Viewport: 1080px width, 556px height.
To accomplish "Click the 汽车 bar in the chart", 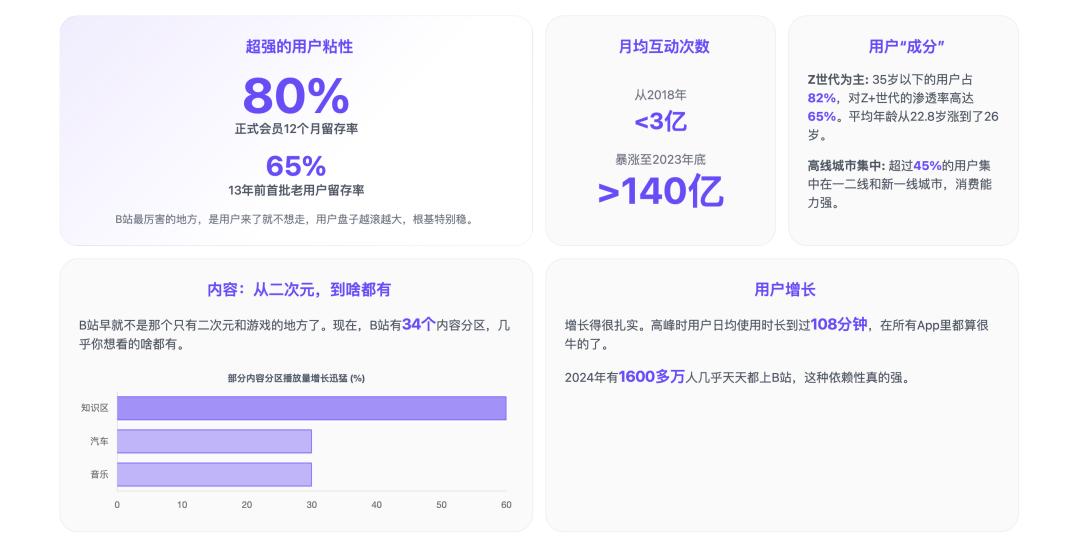I will (x=214, y=441).
